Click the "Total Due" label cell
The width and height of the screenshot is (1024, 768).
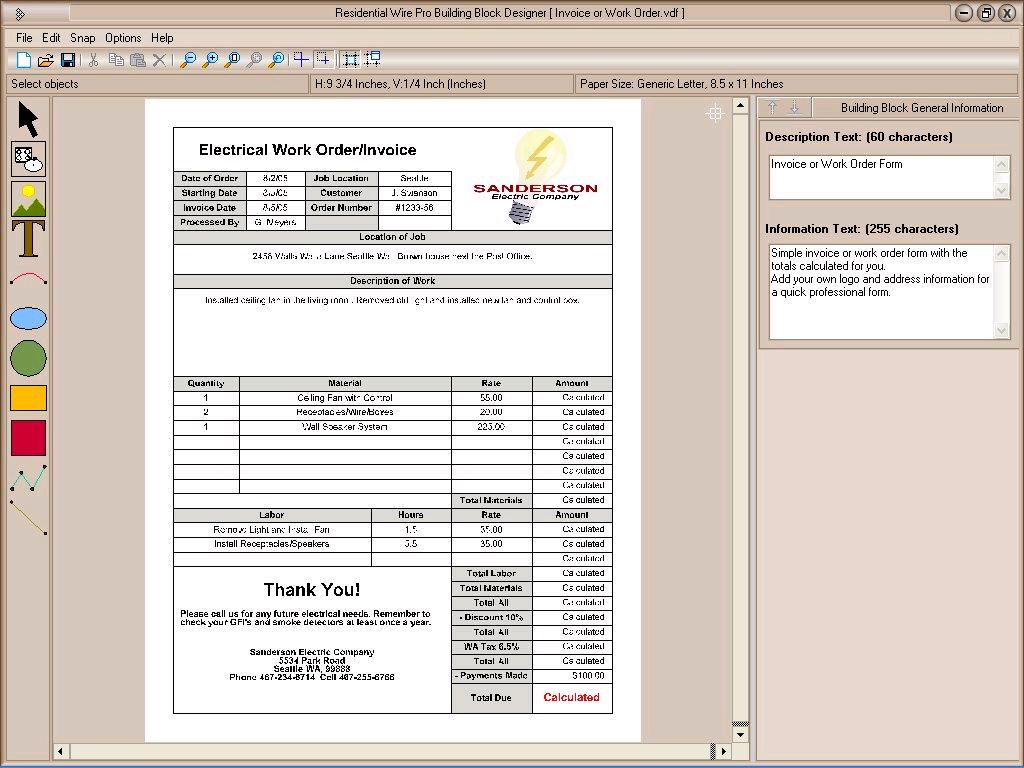point(491,698)
